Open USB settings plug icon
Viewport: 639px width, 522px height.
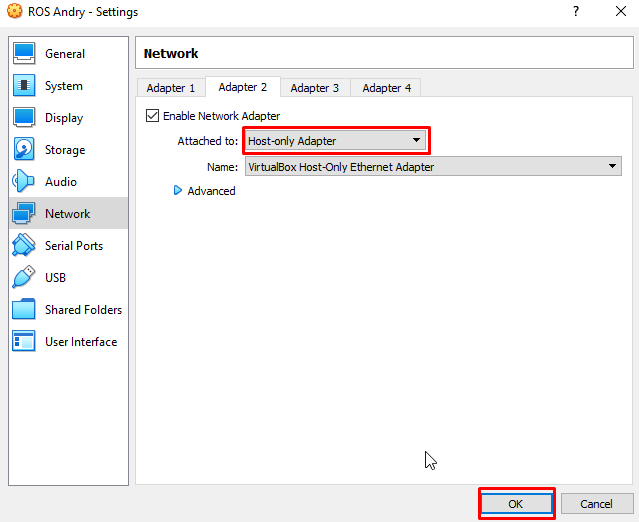24,278
